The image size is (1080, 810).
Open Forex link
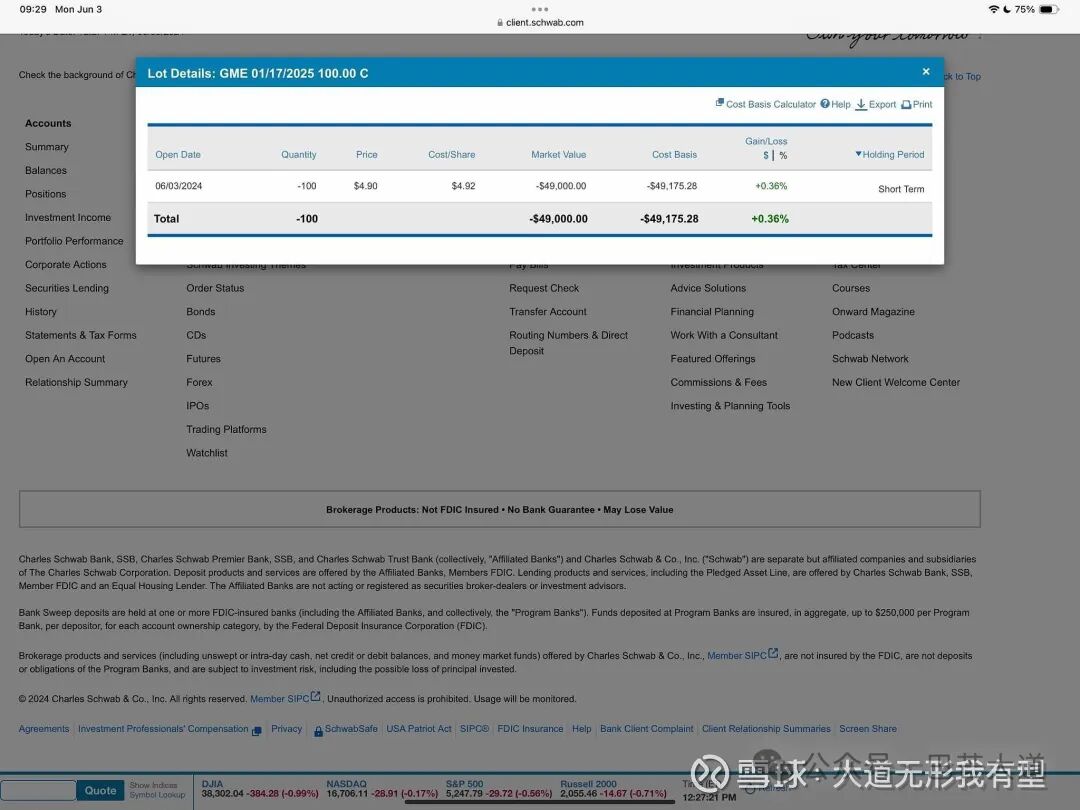pos(199,382)
